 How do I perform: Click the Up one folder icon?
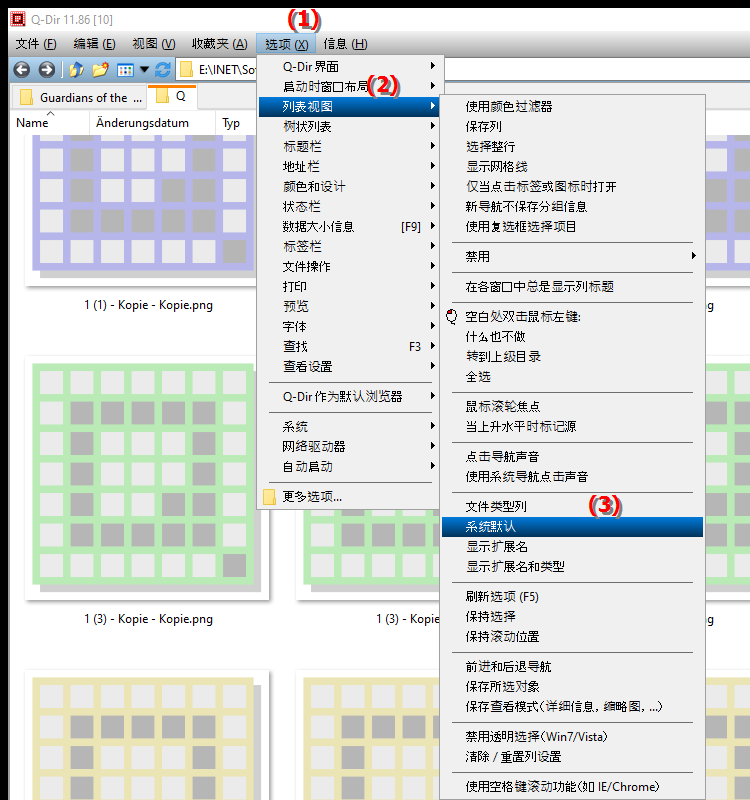76,69
